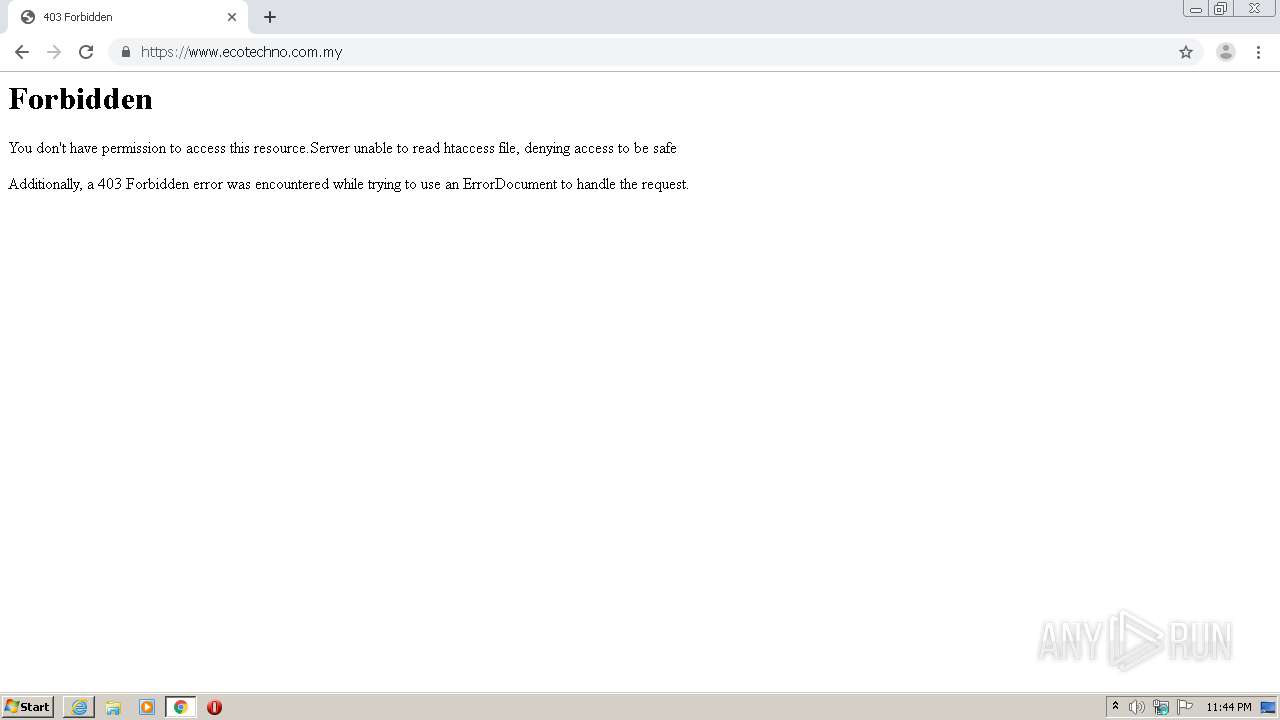Bookmark this page with the star icon

tap(1186, 52)
